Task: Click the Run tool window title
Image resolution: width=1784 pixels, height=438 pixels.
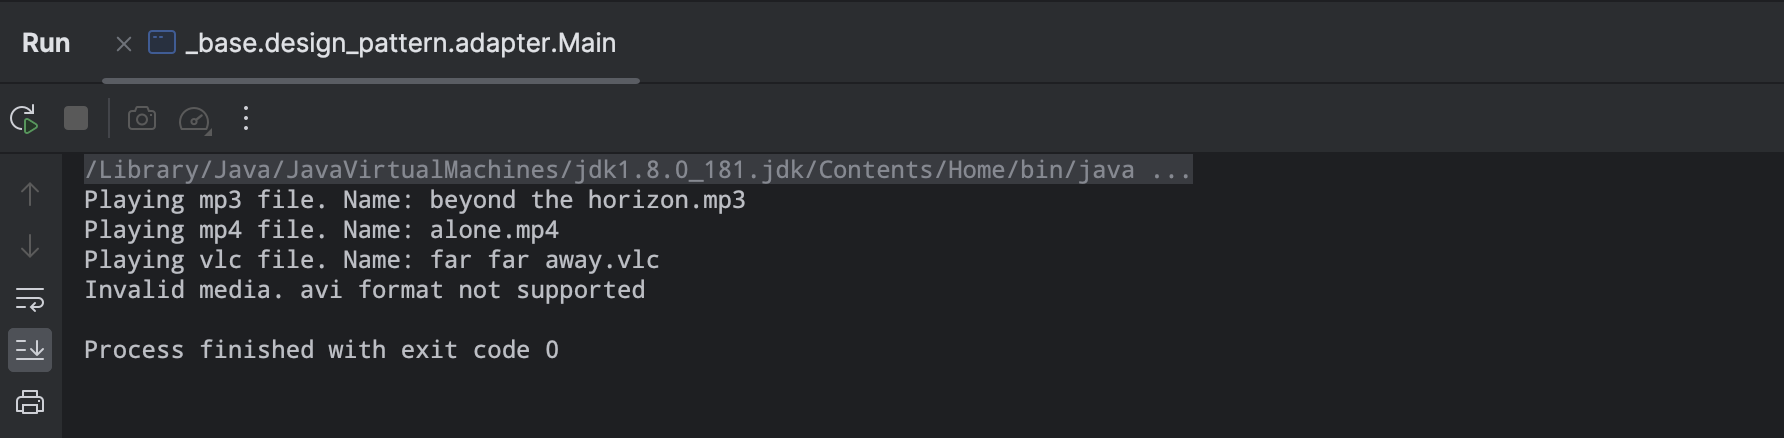Action: (46, 44)
